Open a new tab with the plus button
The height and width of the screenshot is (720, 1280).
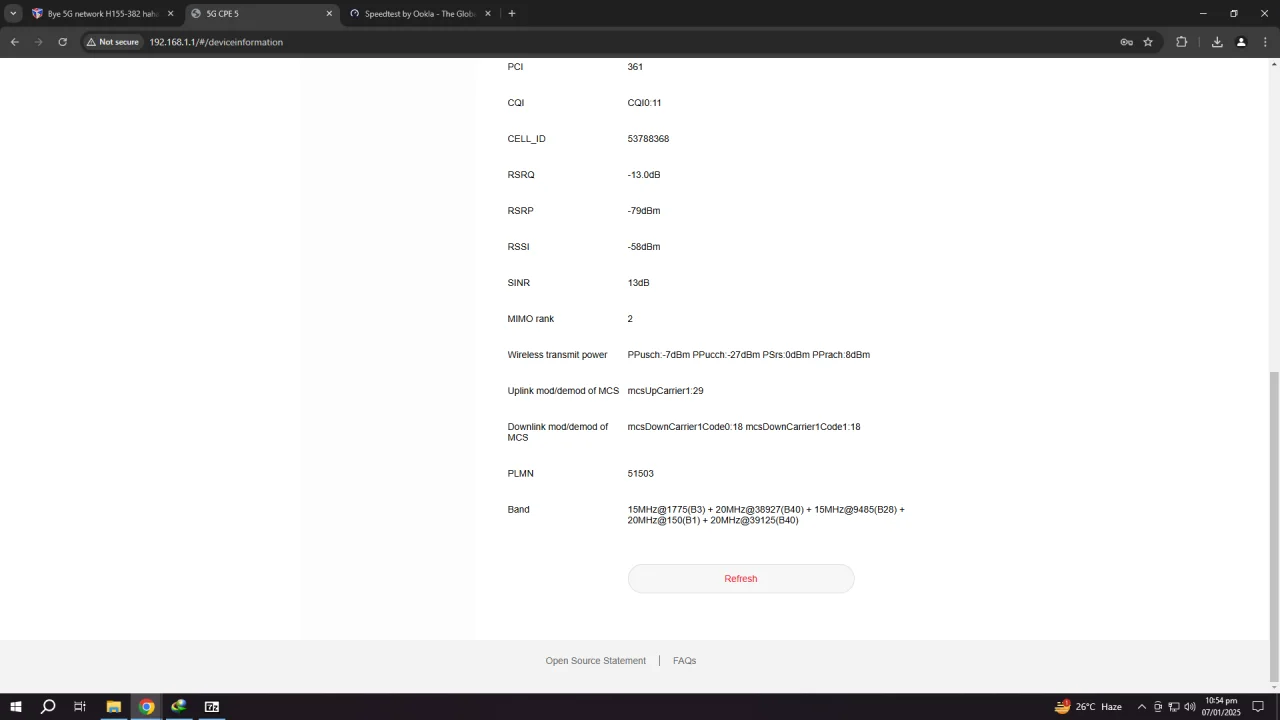511,14
